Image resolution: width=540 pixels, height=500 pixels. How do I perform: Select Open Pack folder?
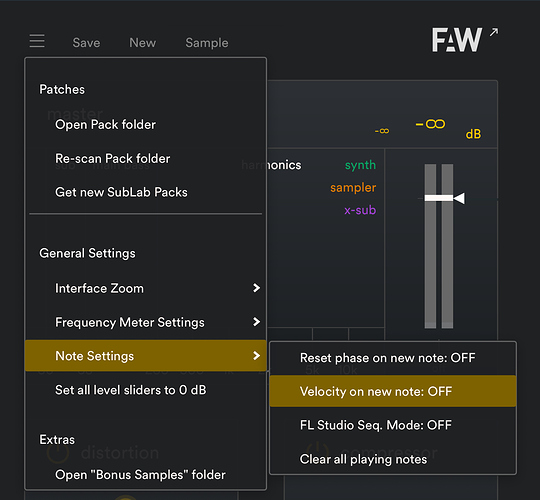point(145,125)
